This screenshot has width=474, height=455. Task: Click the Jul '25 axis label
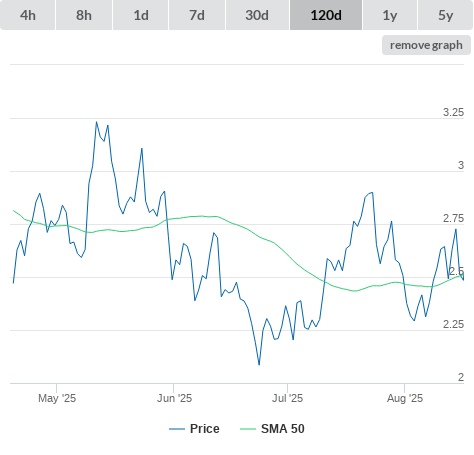[287, 398]
